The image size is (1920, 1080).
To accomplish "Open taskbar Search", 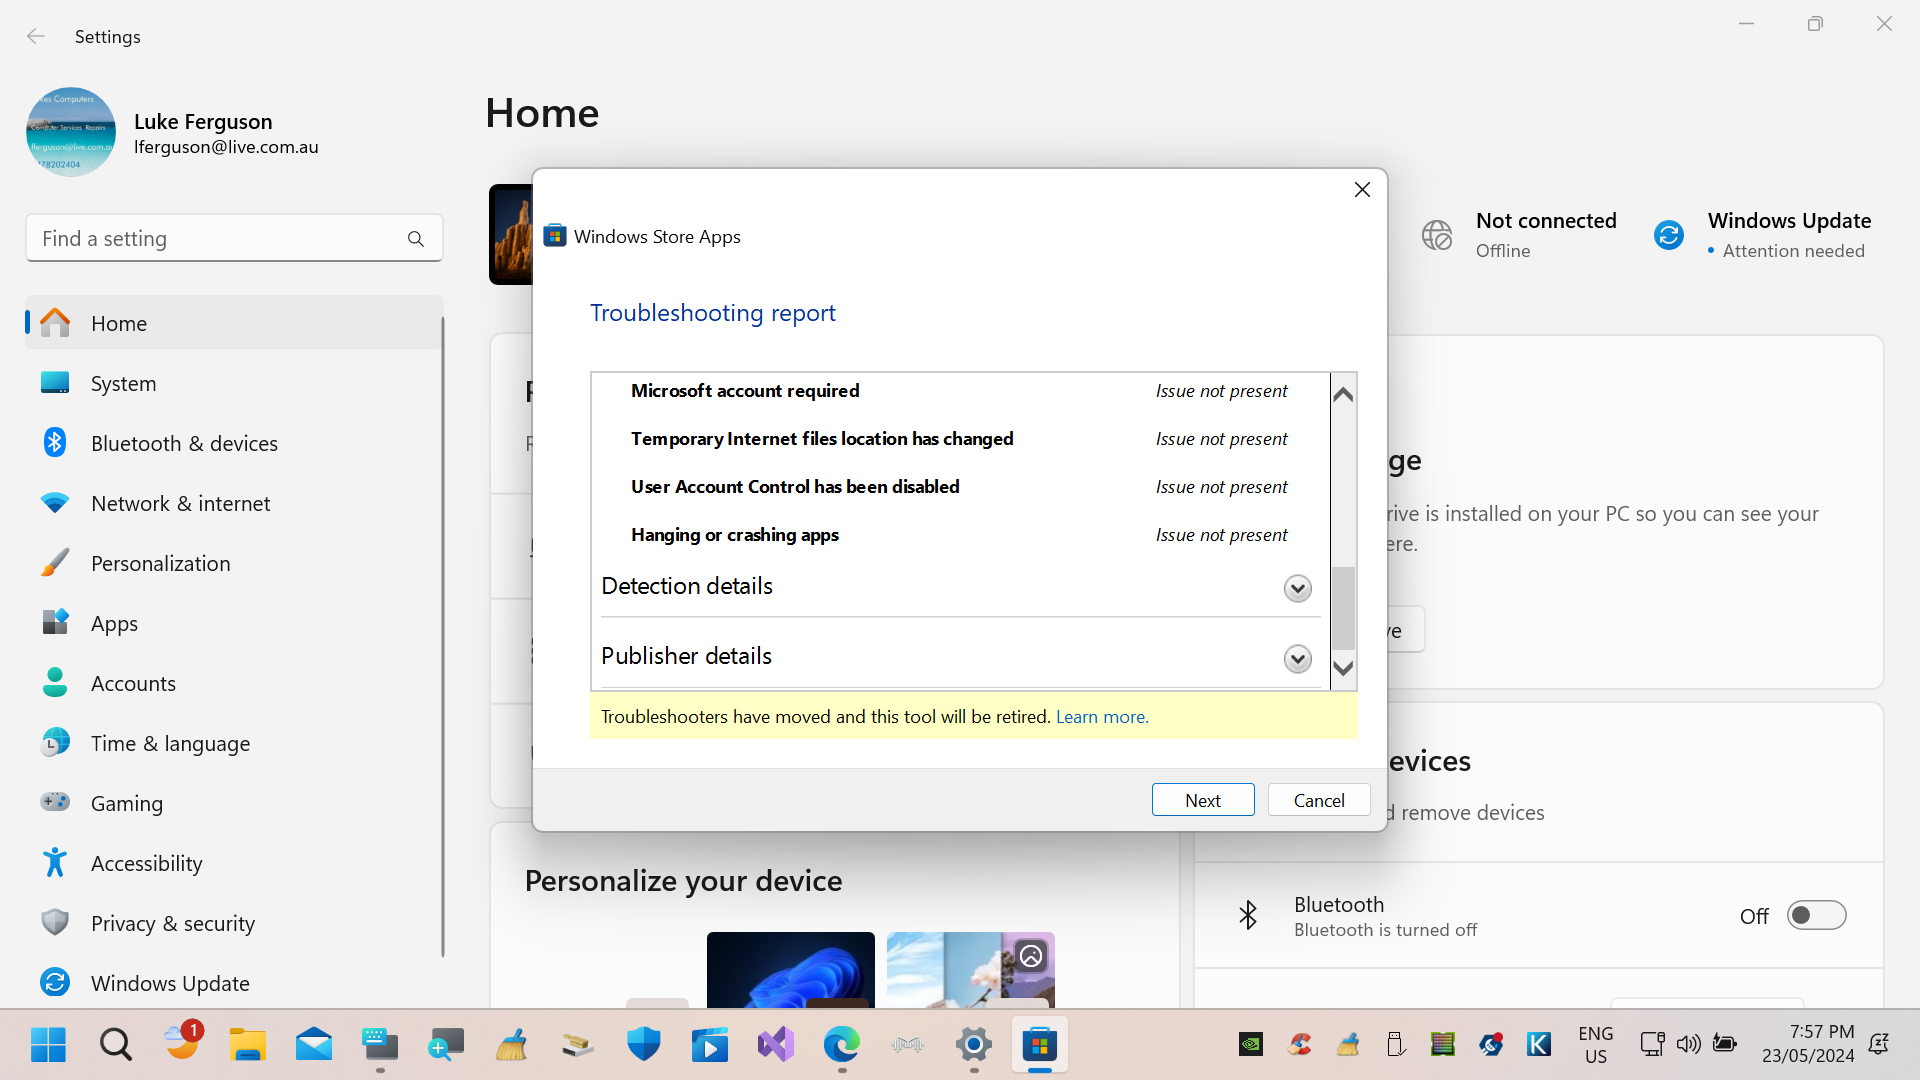I will tap(115, 1045).
